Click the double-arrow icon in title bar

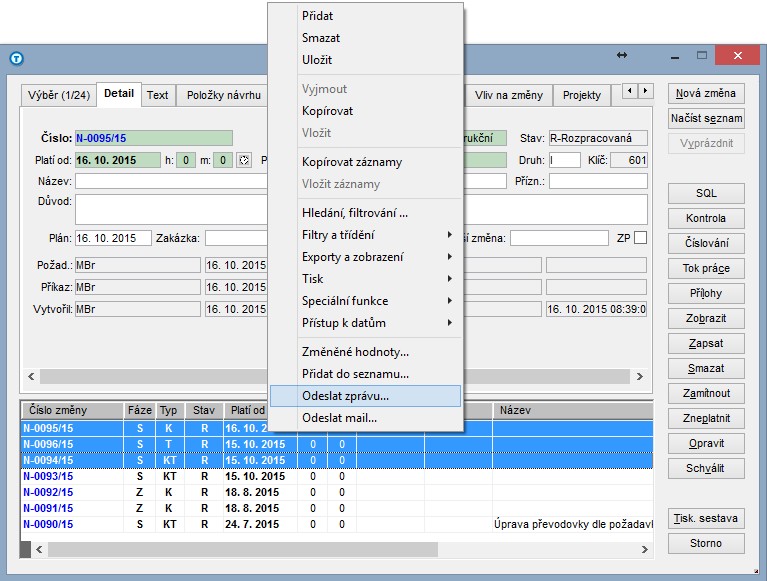(x=622, y=55)
